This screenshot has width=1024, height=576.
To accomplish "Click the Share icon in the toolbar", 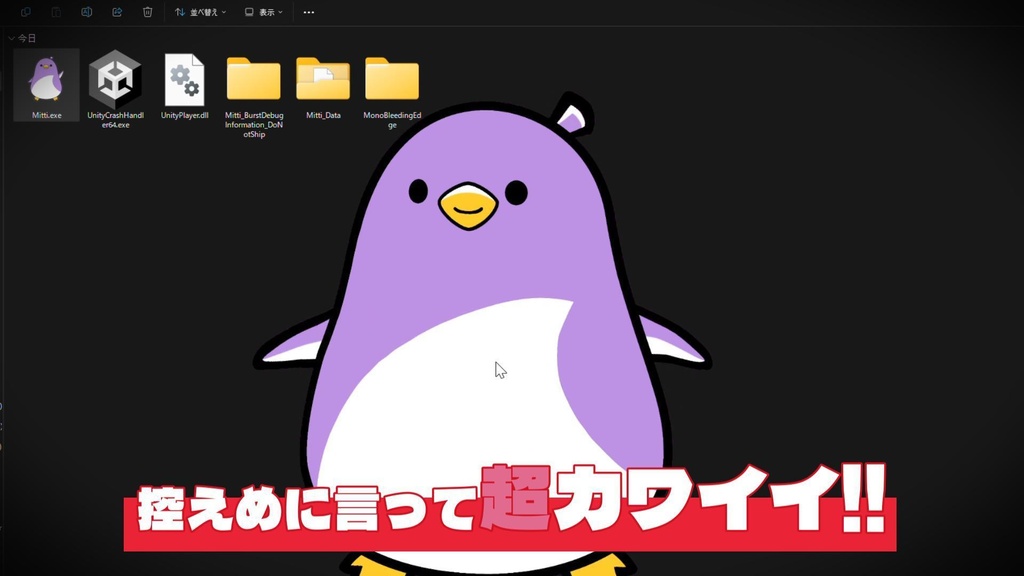I will coord(117,12).
